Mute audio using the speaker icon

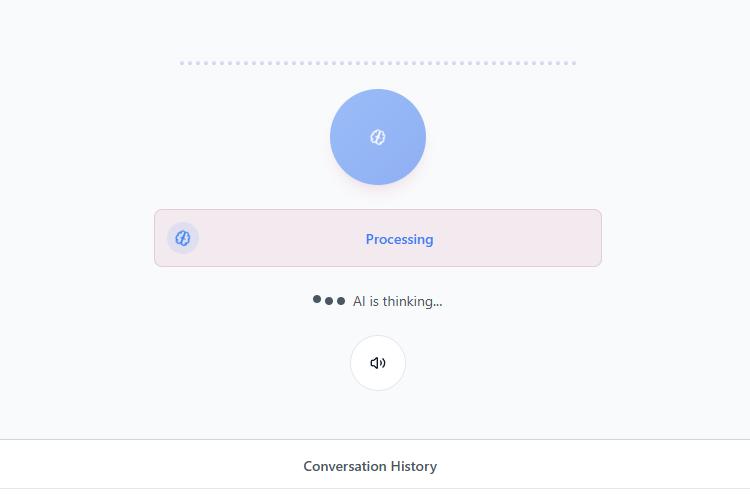[378, 363]
